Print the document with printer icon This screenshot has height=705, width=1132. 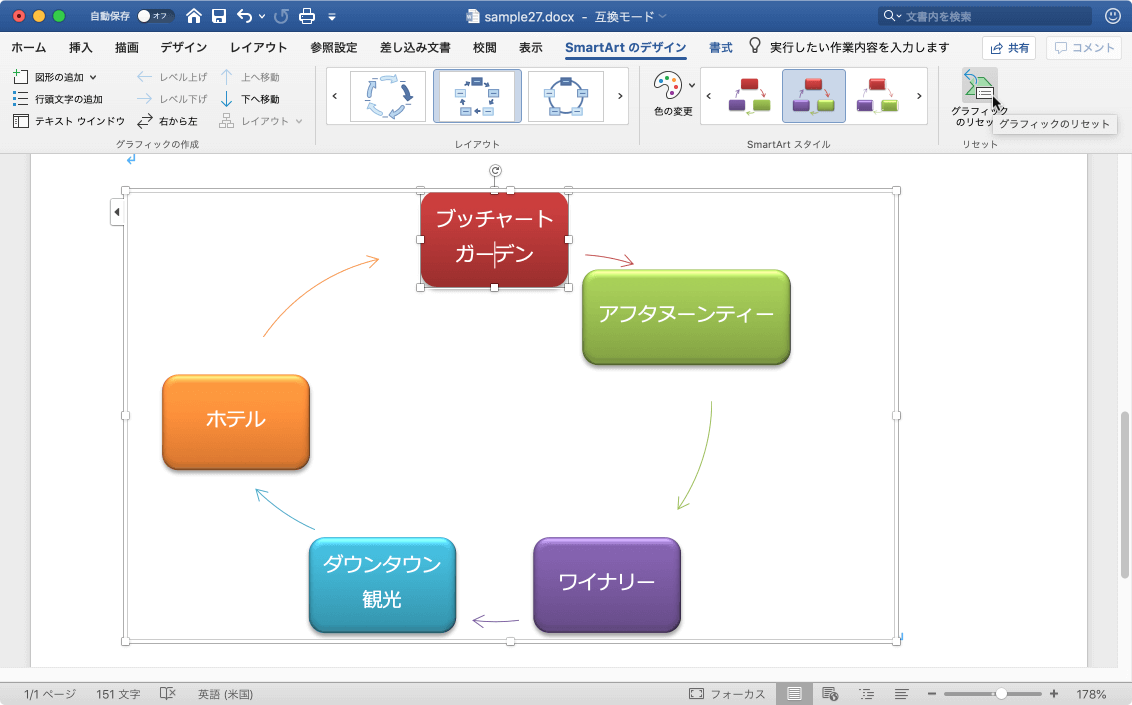(307, 16)
